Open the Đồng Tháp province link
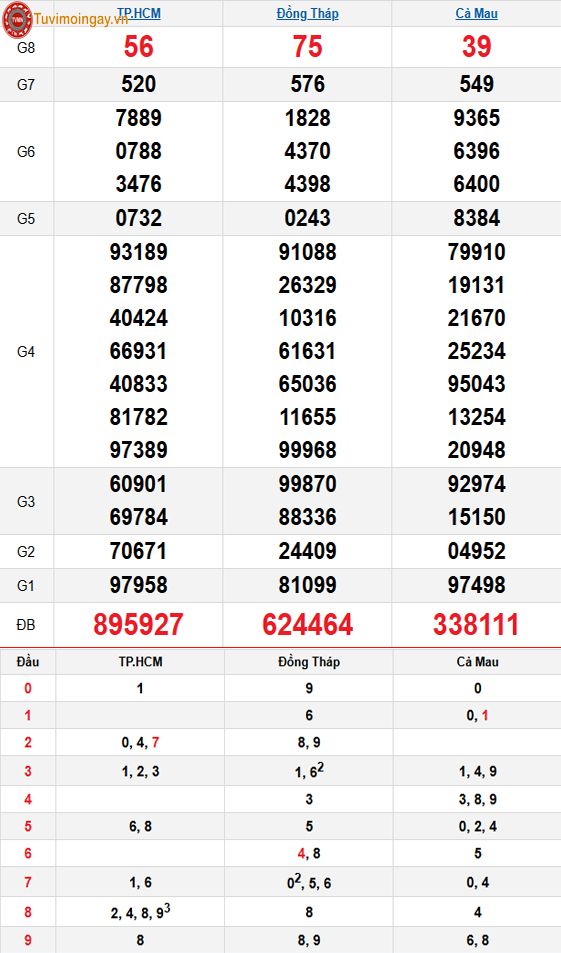 click(x=308, y=13)
